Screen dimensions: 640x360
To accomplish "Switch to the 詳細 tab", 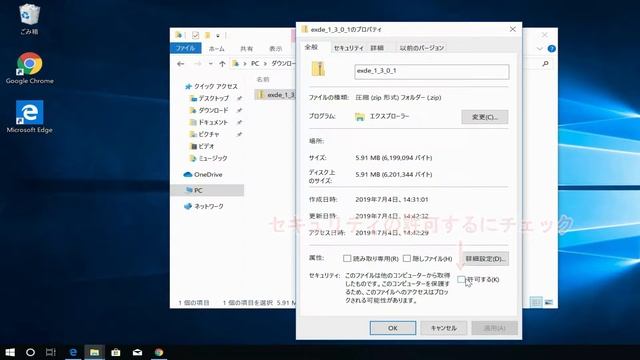I will (x=377, y=48).
